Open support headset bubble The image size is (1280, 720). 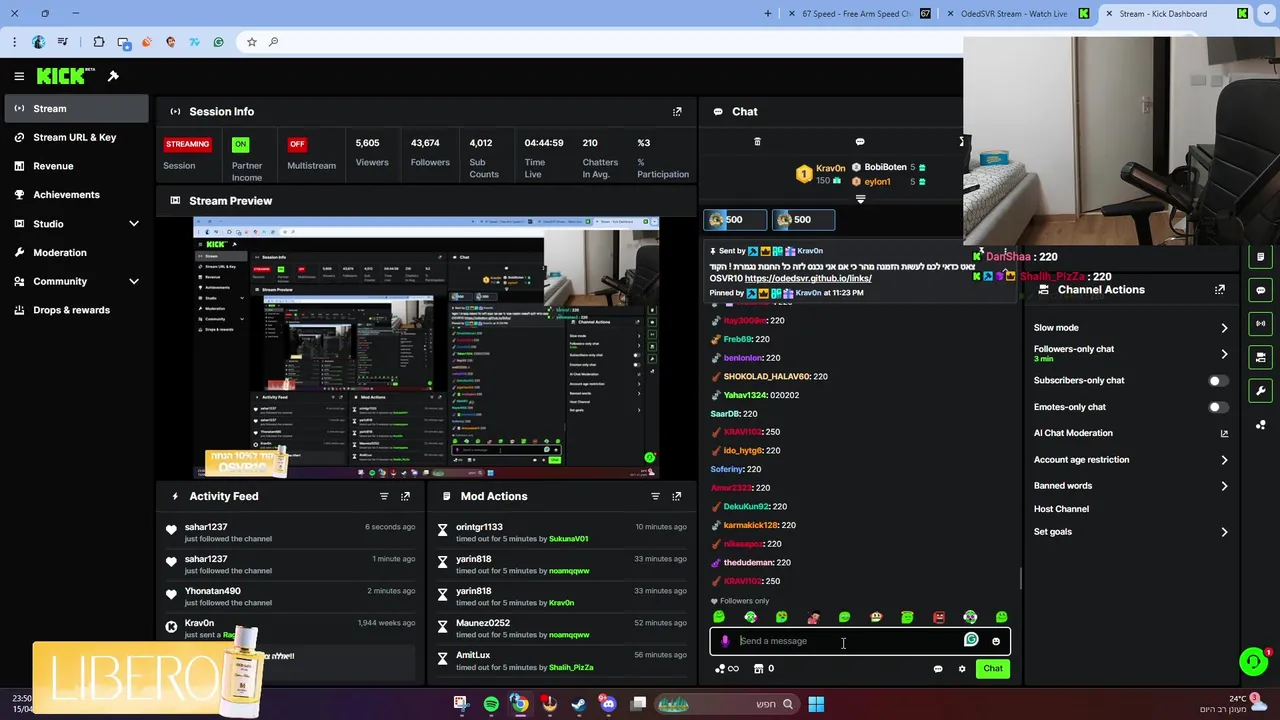(1253, 661)
